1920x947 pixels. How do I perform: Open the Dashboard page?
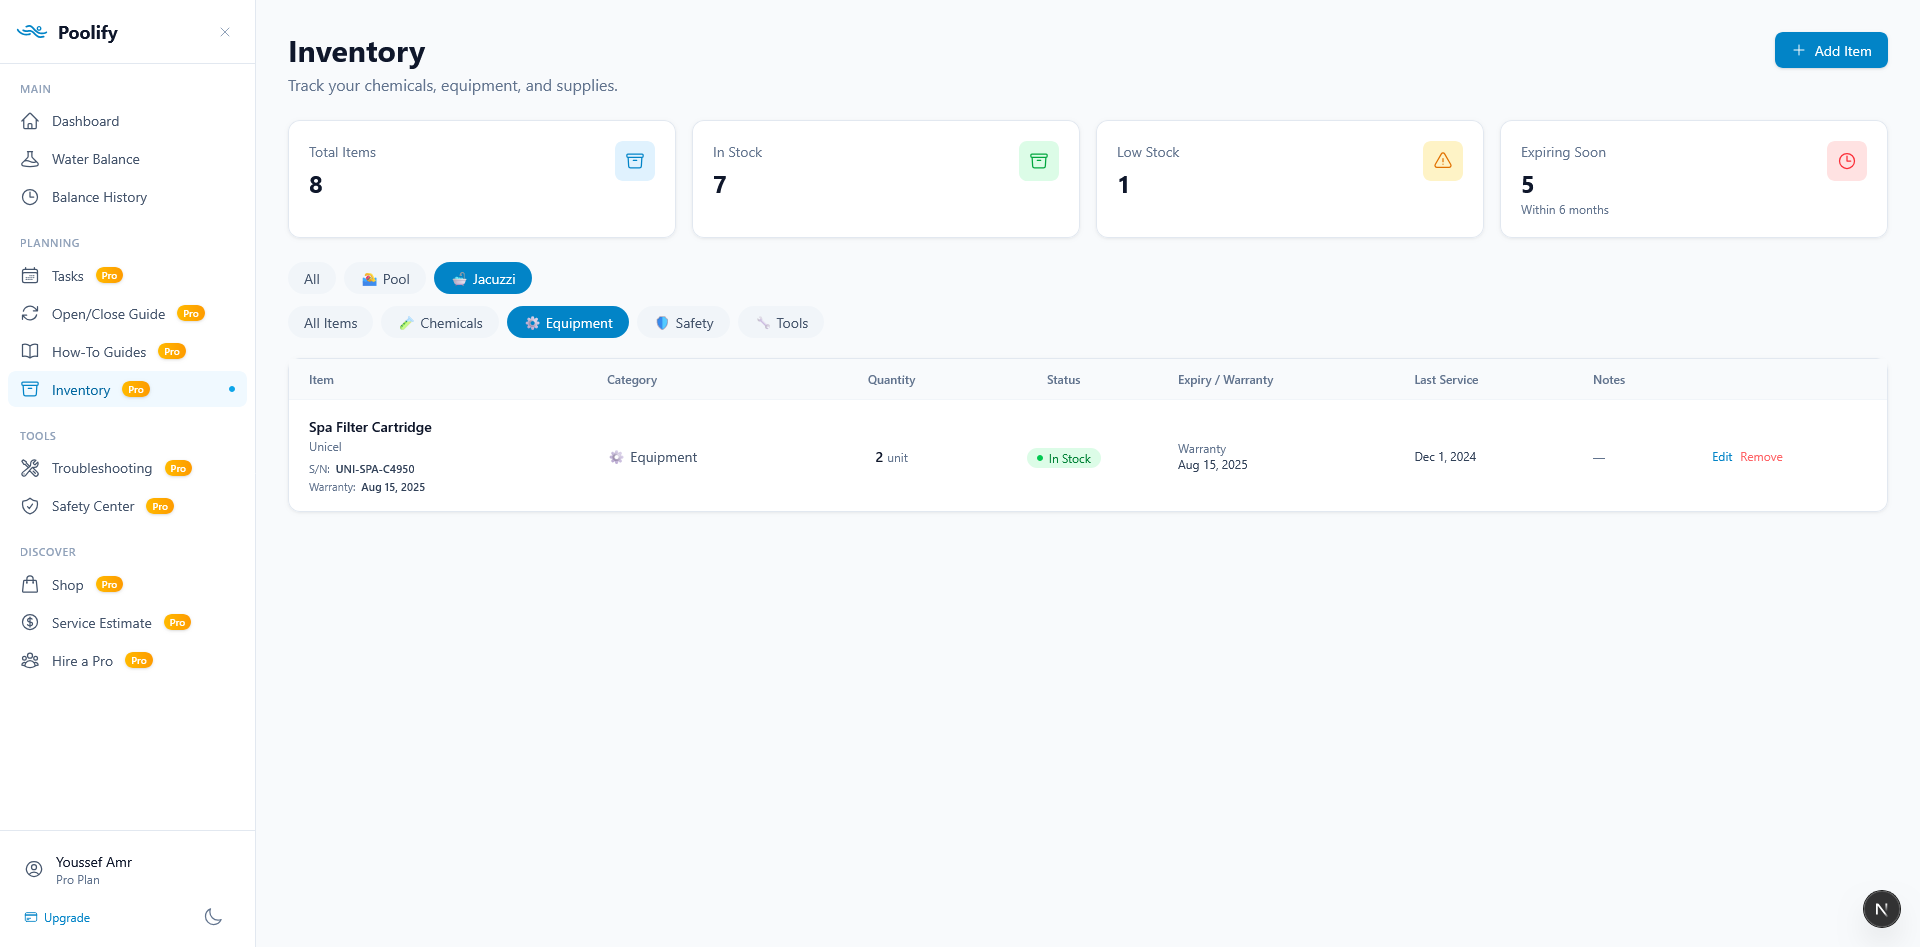[x=127, y=121]
